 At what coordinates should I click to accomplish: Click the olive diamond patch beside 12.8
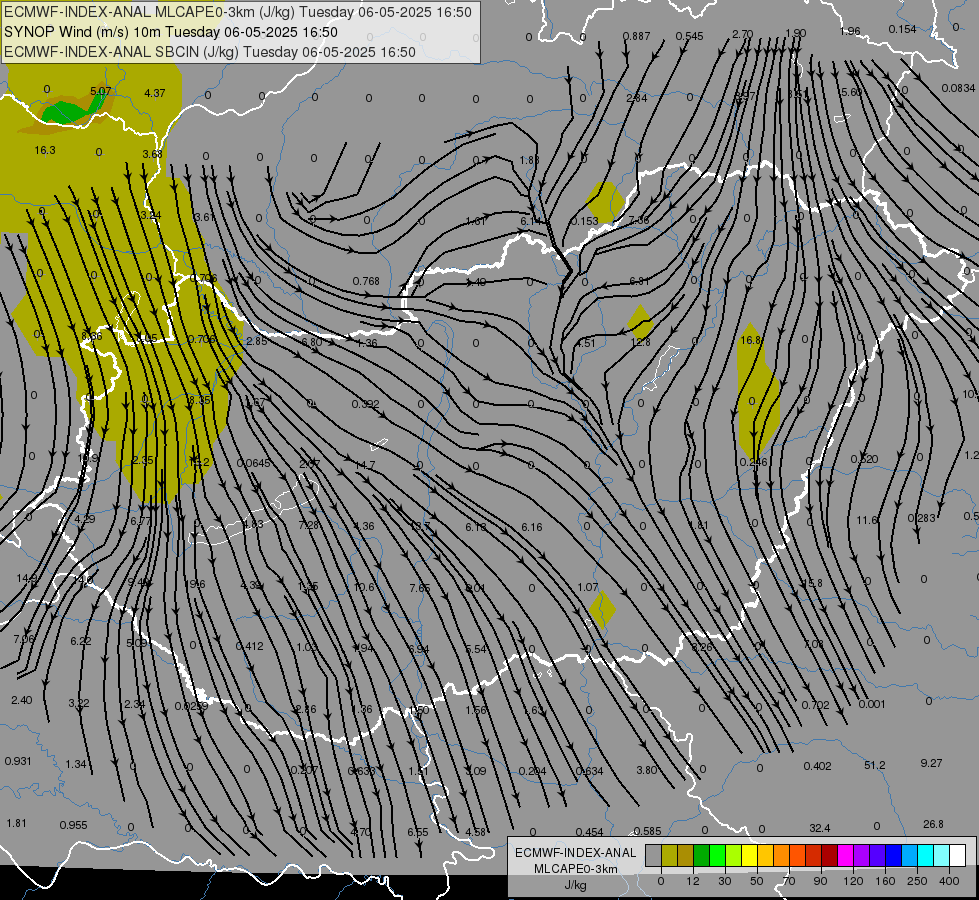click(x=640, y=322)
